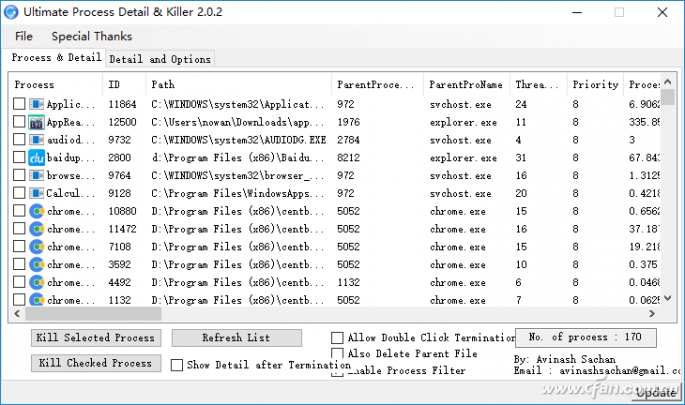Screen dimensions: 685x405
Task: Sort by ParentProName column header
Action: 467,84
